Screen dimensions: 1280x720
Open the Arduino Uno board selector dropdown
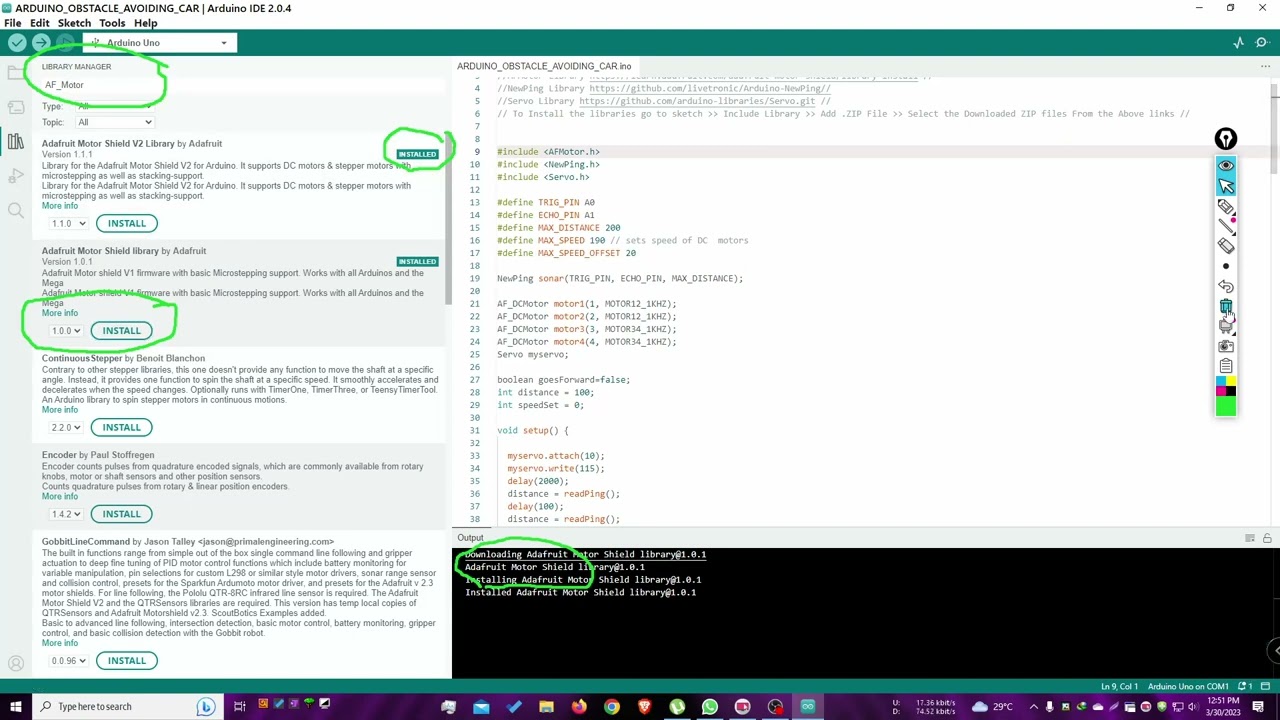(x=158, y=43)
